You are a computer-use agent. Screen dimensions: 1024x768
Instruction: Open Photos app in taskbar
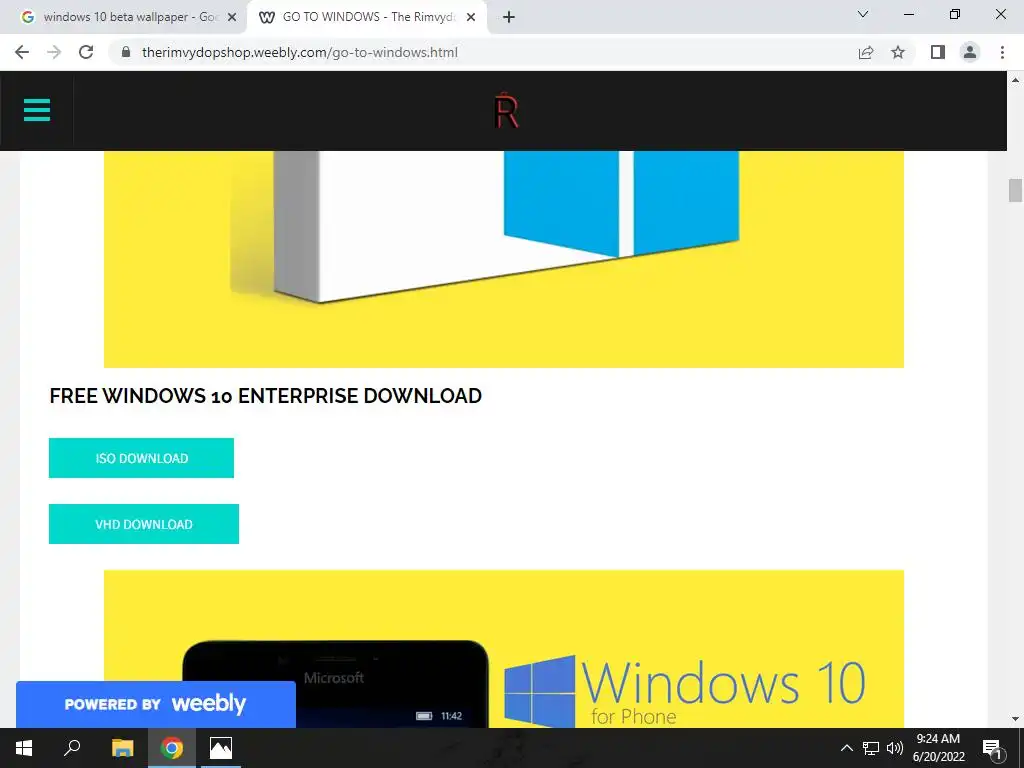(x=221, y=748)
